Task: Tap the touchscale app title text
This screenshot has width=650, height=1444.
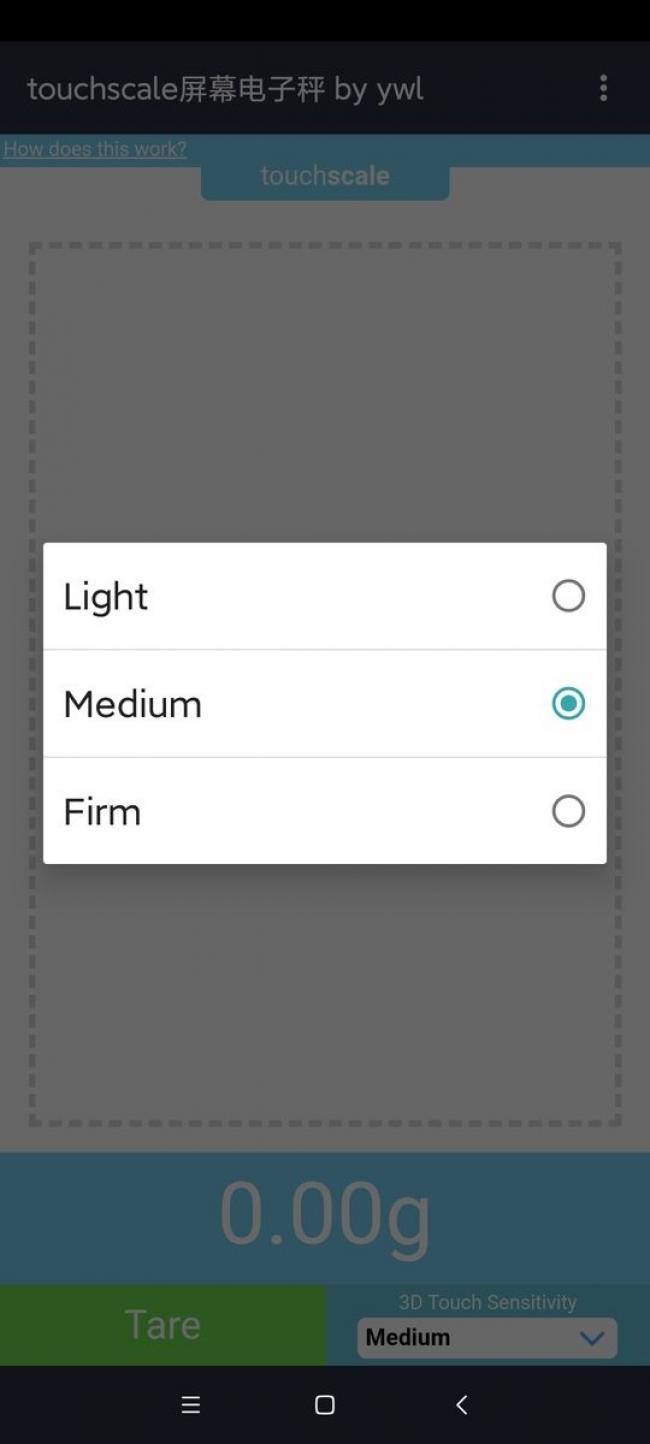Action: tap(225, 89)
